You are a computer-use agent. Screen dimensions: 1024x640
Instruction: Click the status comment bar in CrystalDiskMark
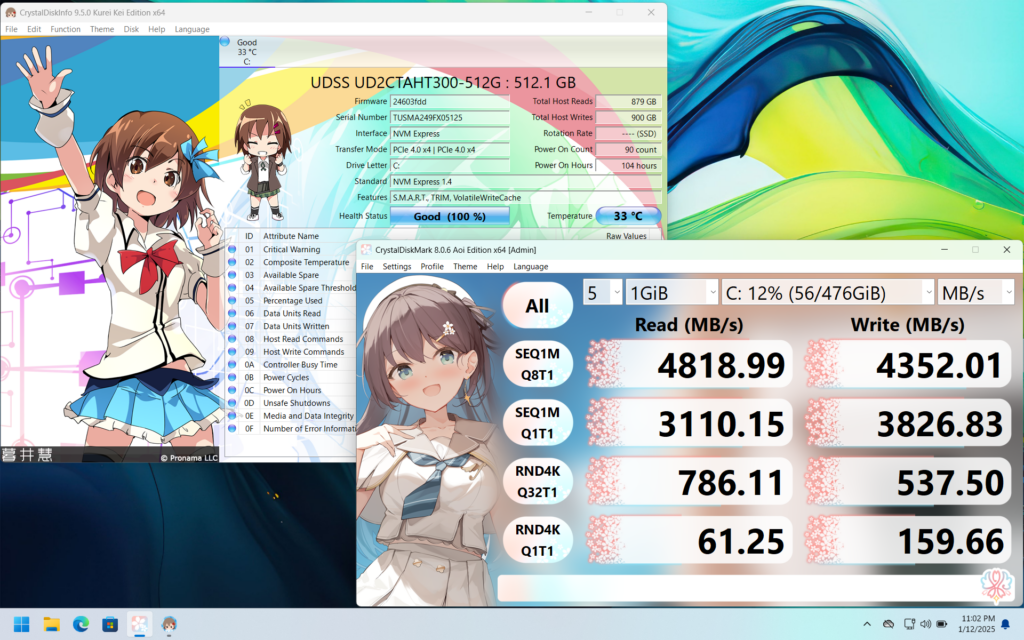pyautogui.click(x=738, y=588)
